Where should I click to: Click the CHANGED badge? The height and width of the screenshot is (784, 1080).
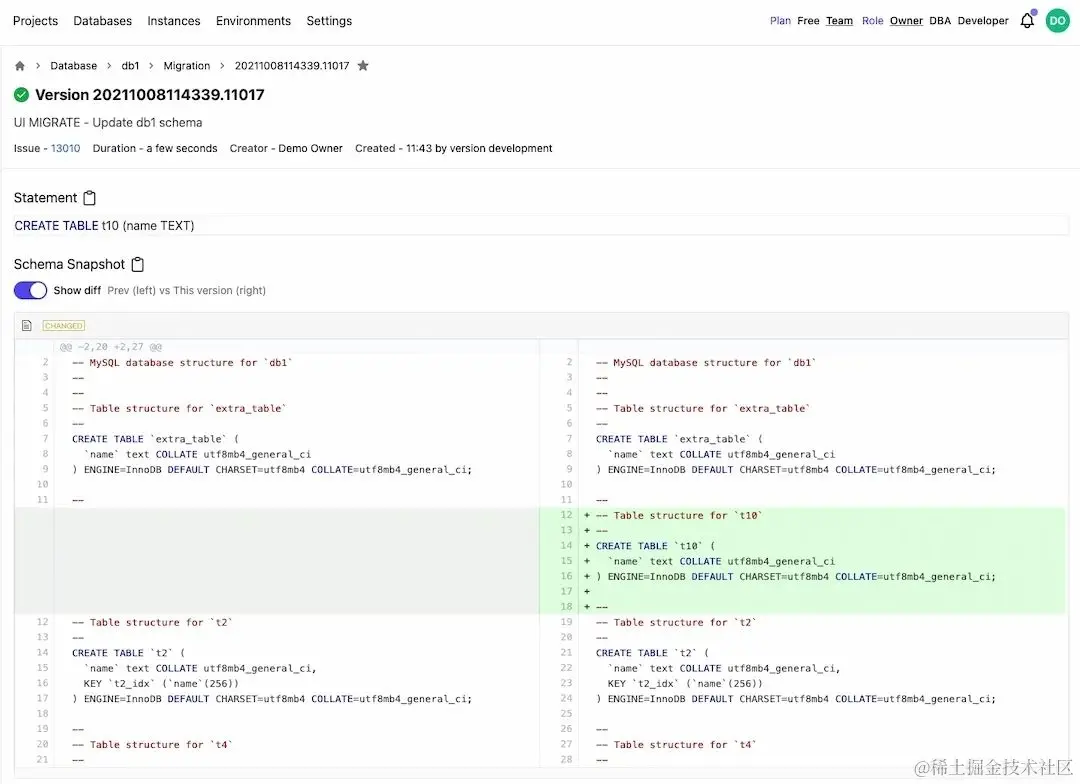[63, 325]
